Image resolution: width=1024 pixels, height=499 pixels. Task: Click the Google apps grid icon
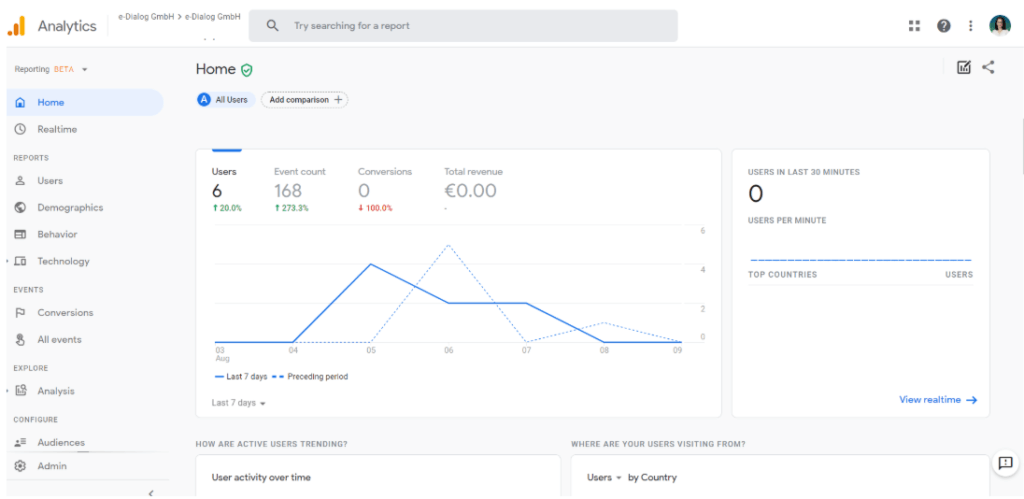913,26
